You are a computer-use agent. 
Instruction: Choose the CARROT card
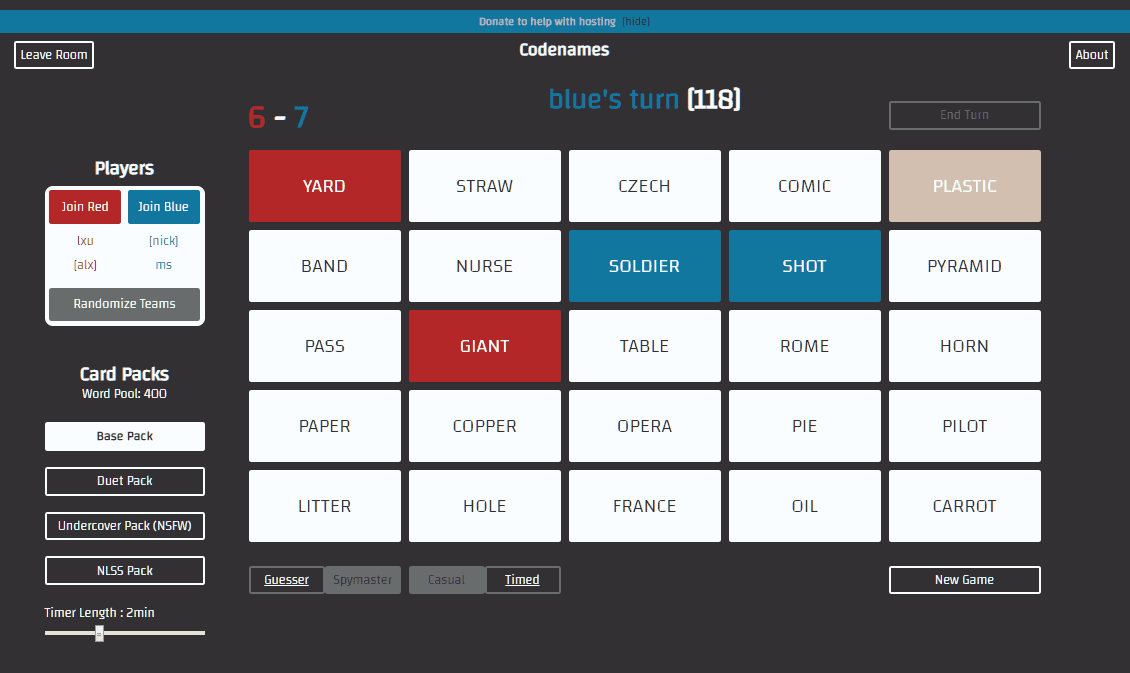[964, 506]
